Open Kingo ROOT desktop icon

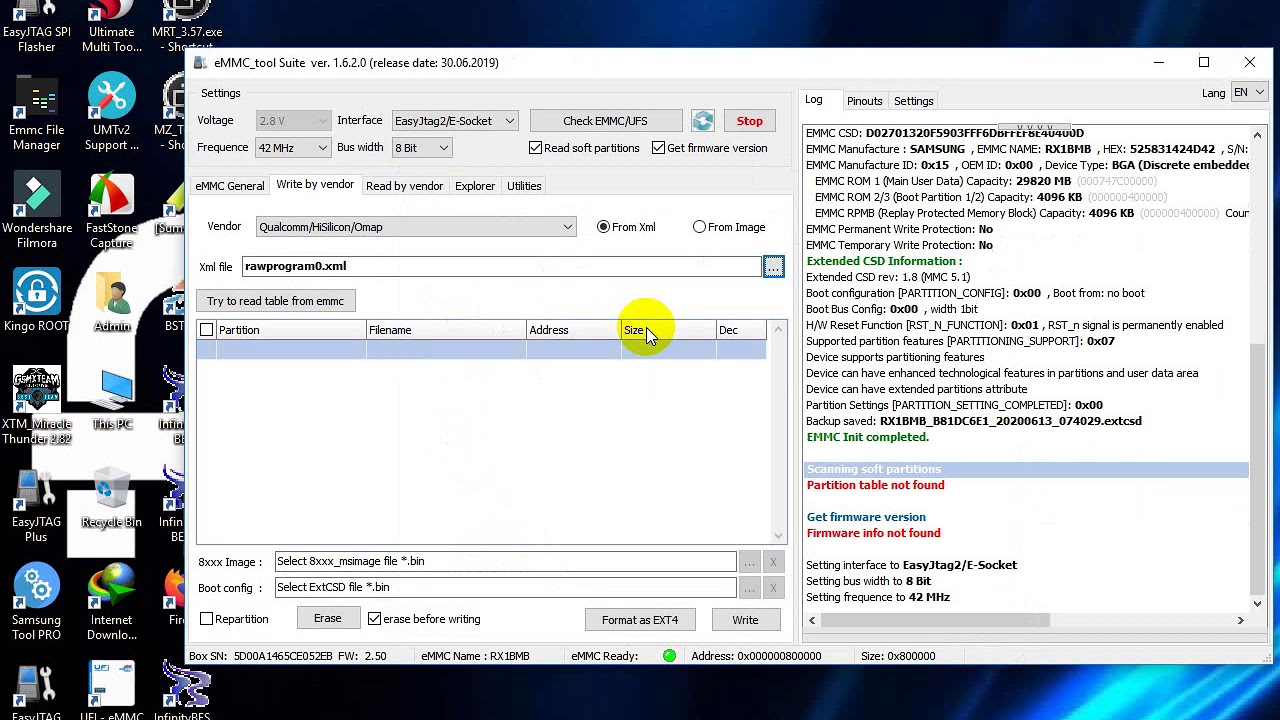coord(36,300)
